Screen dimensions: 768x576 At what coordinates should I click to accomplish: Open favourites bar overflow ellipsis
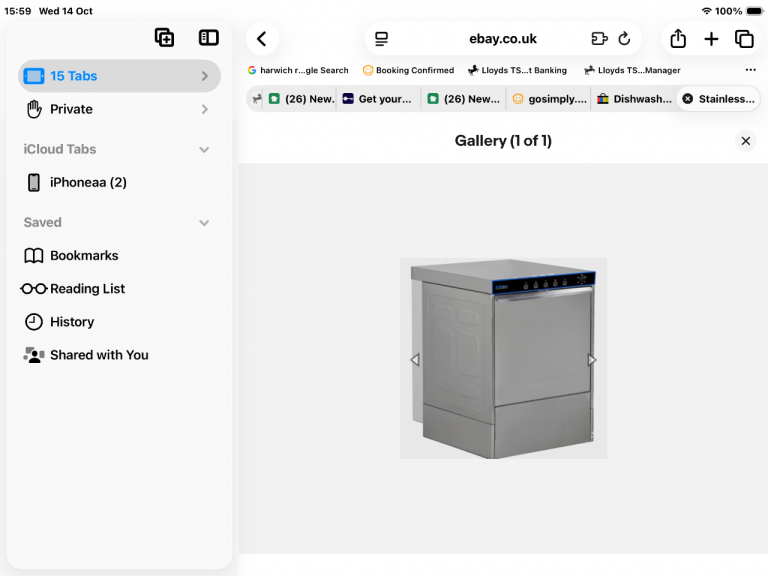750,70
